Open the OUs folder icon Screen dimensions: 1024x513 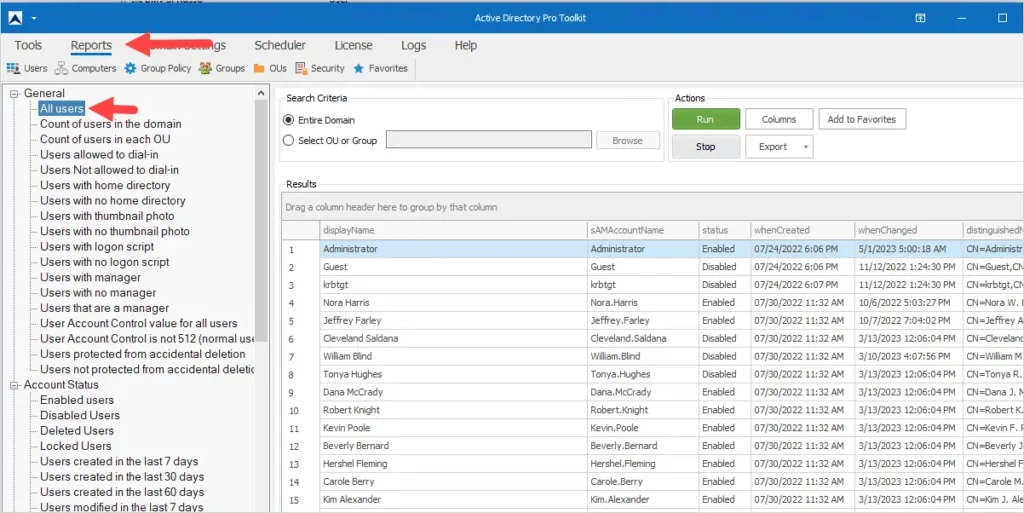point(259,69)
